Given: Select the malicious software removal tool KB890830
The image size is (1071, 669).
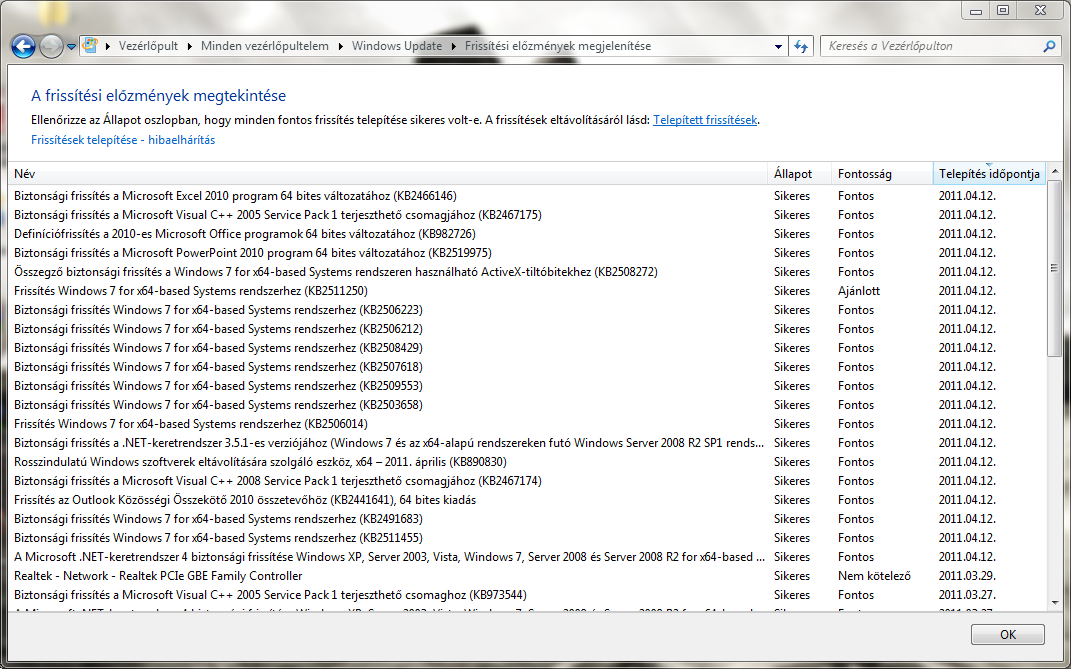Looking at the screenshot, I should (527, 463).
